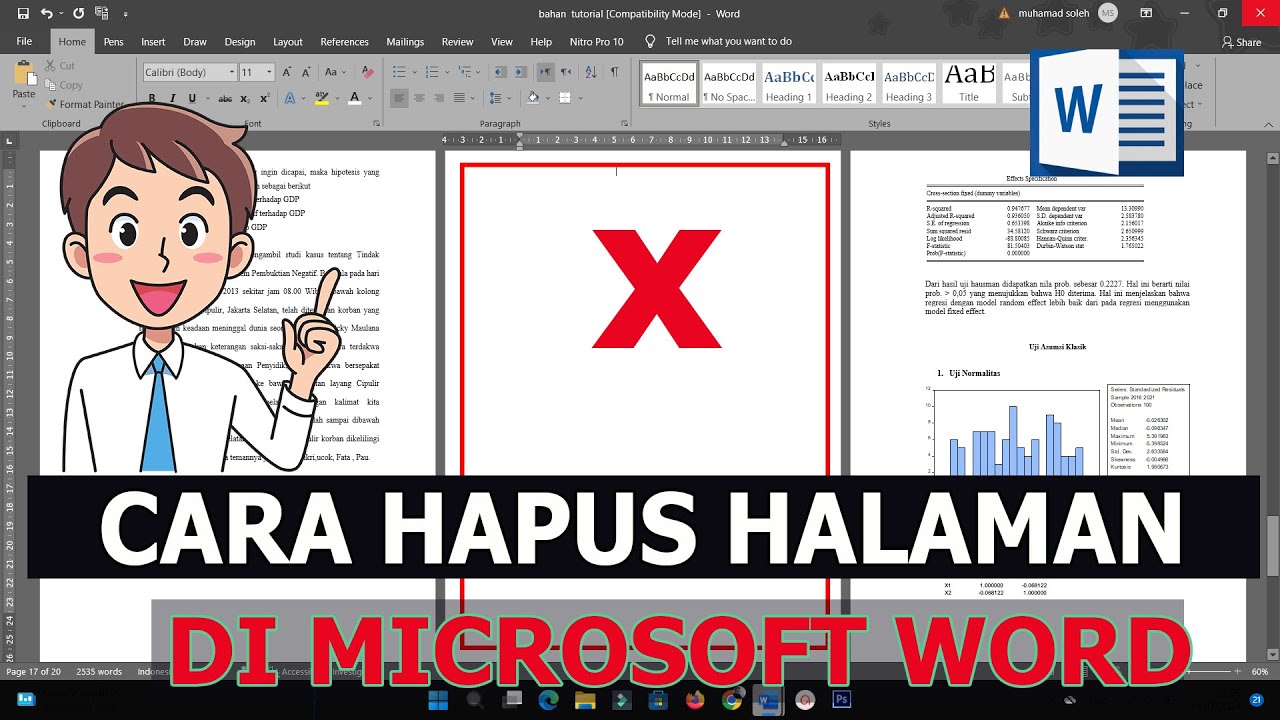Viewport: 1280px width, 720px height.
Task: Click the Undo arrow in Quick Access Toolbar
Action: [x=47, y=14]
